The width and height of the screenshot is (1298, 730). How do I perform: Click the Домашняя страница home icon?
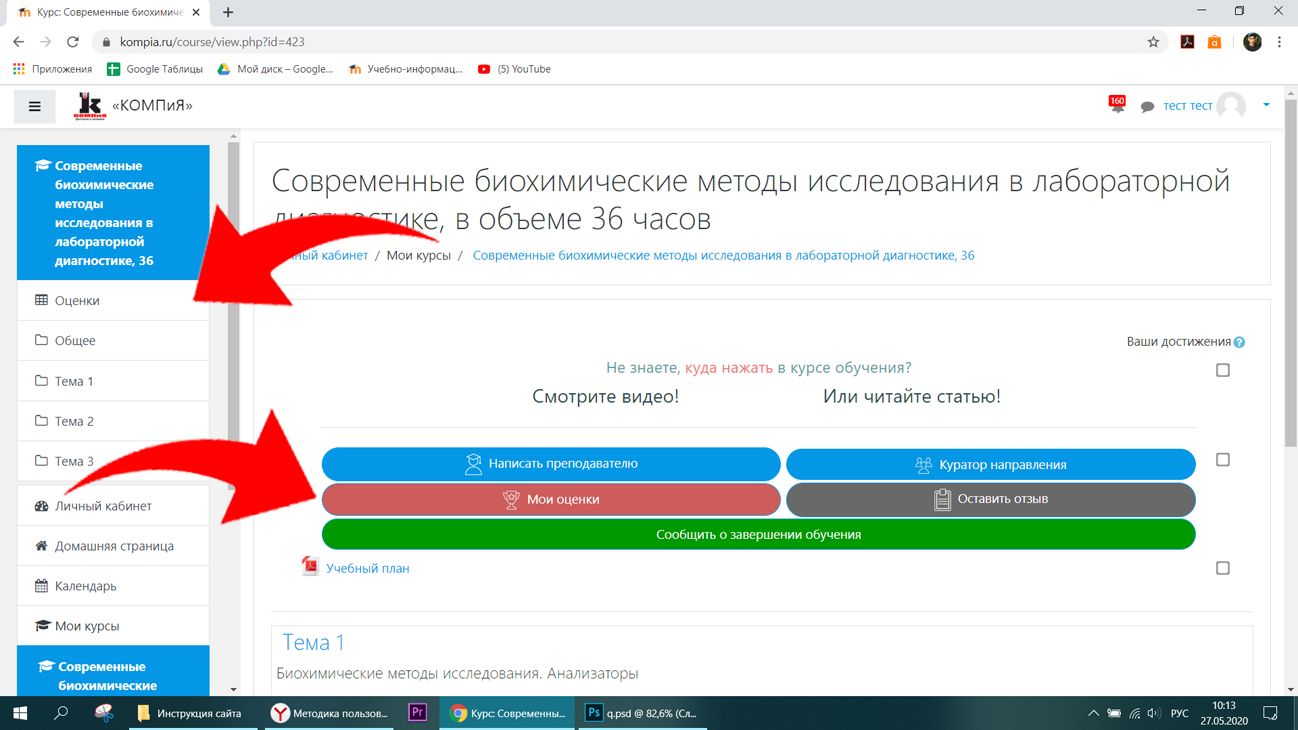(41, 546)
